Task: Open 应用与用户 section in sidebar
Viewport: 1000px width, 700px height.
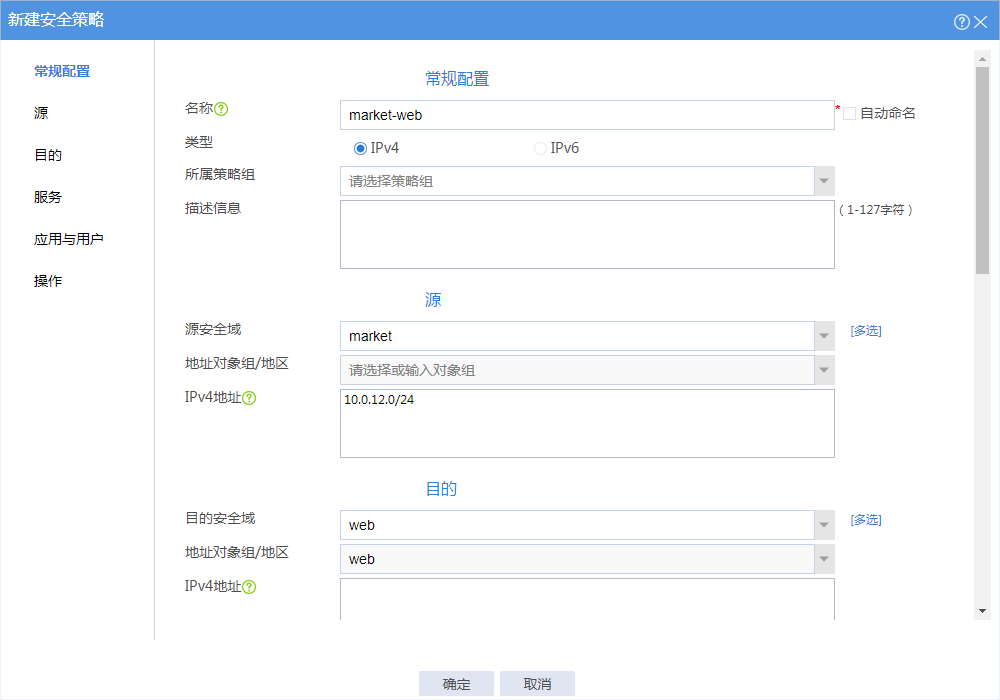Action: click(69, 239)
